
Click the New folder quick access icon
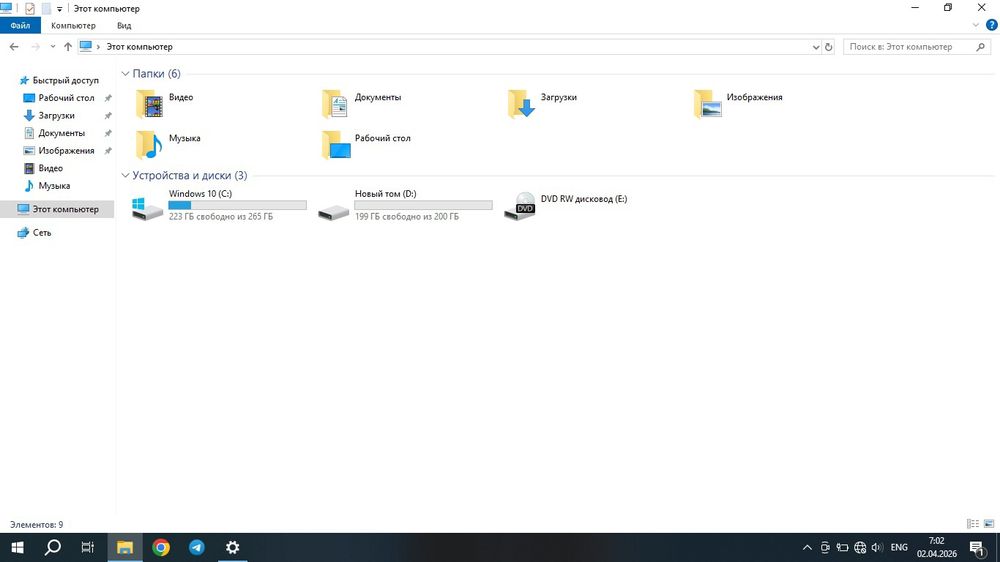coord(46,8)
